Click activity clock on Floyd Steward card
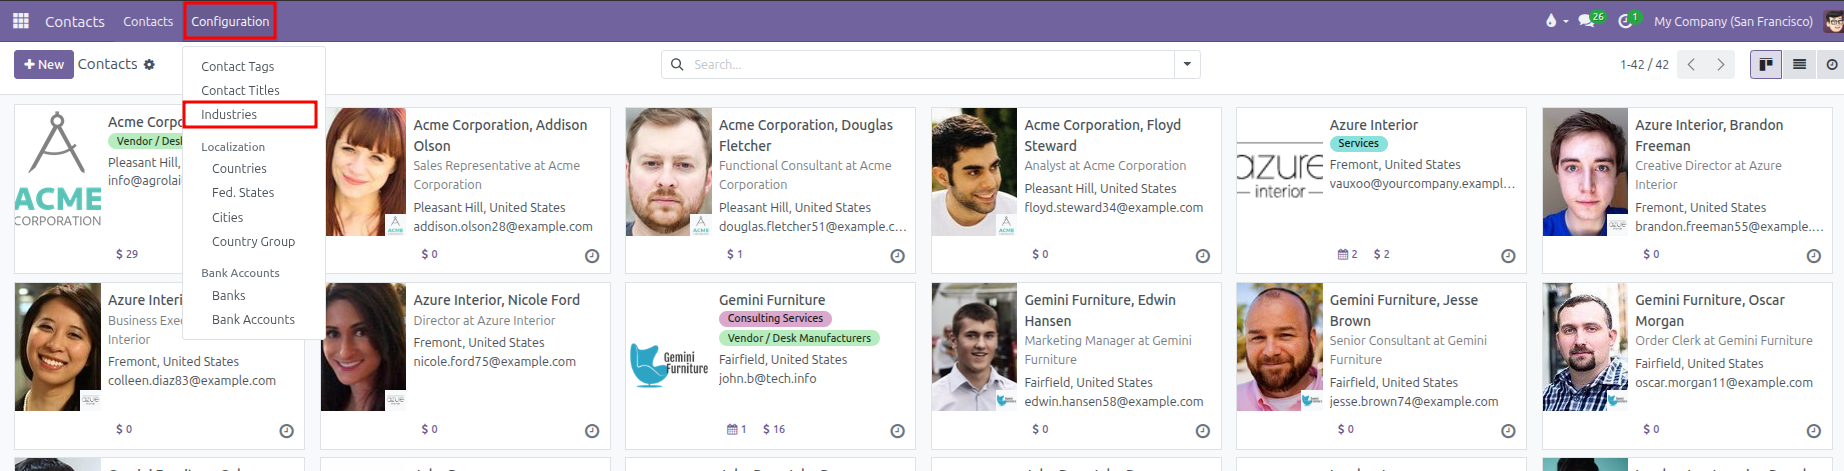Image resolution: width=1844 pixels, height=471 pixels. tap(1203, 256)
